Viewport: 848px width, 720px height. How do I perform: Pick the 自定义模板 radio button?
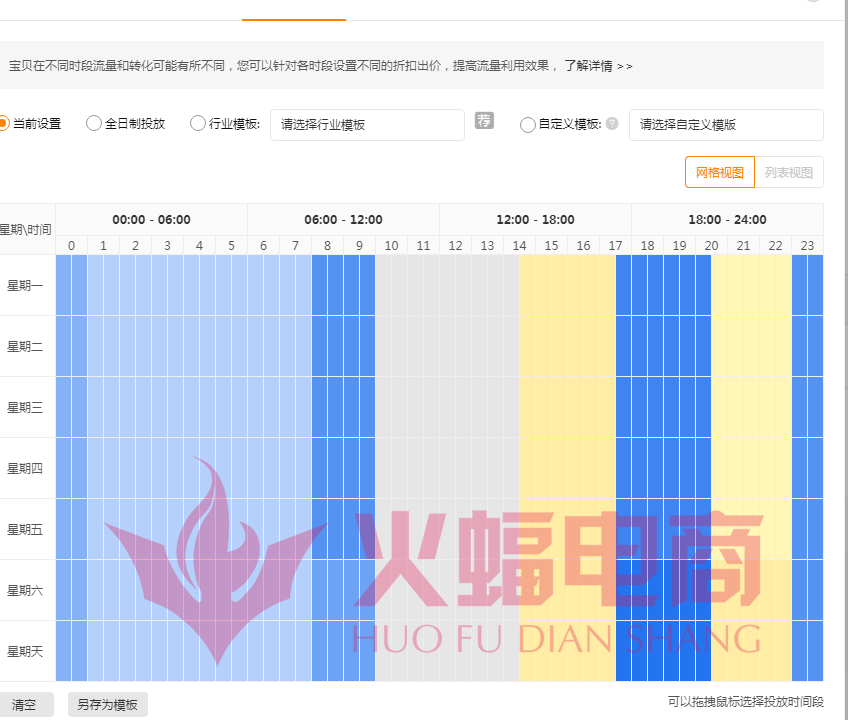[x=528, y=125]
